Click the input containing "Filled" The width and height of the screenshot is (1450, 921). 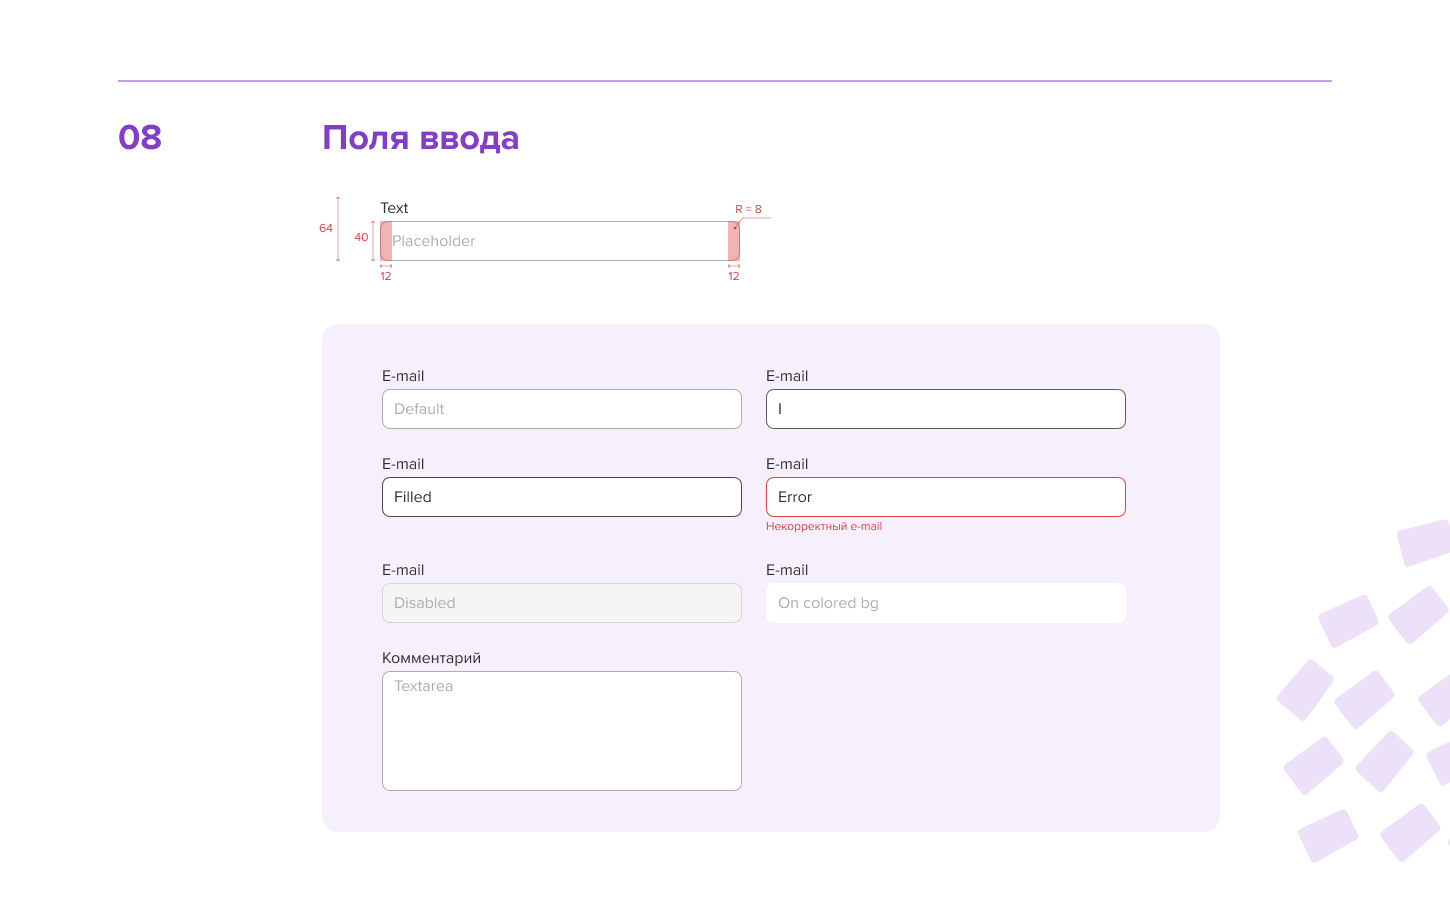point(561,497)
